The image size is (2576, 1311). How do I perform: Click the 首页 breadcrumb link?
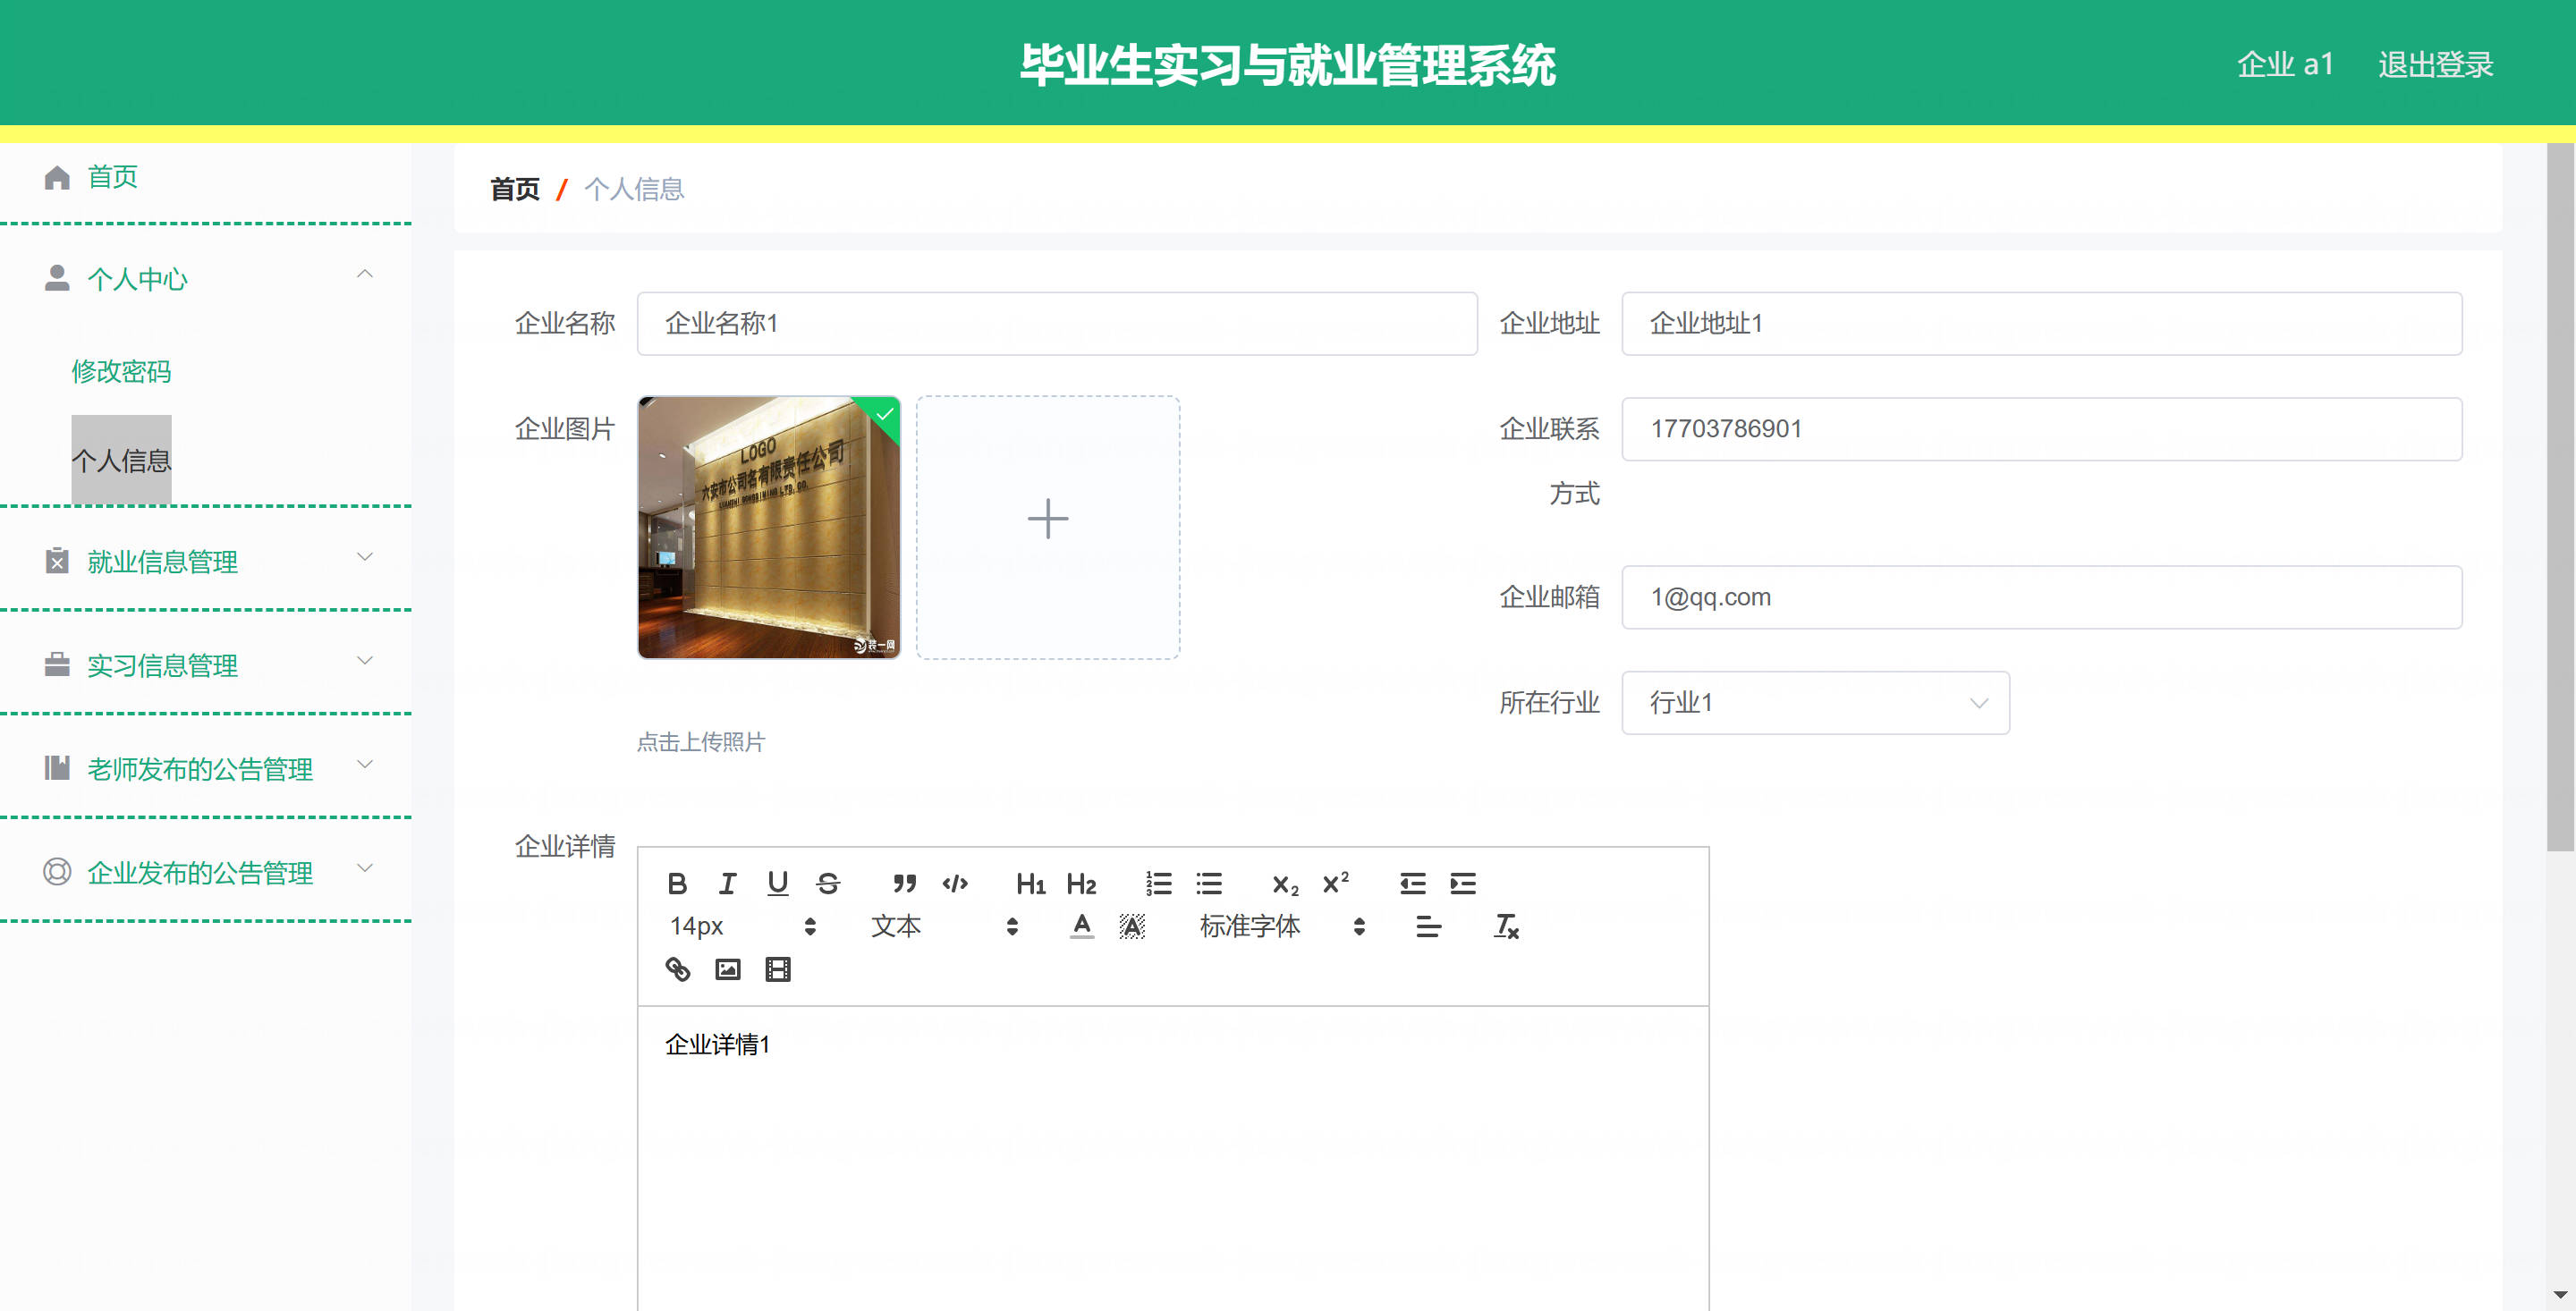[514, 189]
